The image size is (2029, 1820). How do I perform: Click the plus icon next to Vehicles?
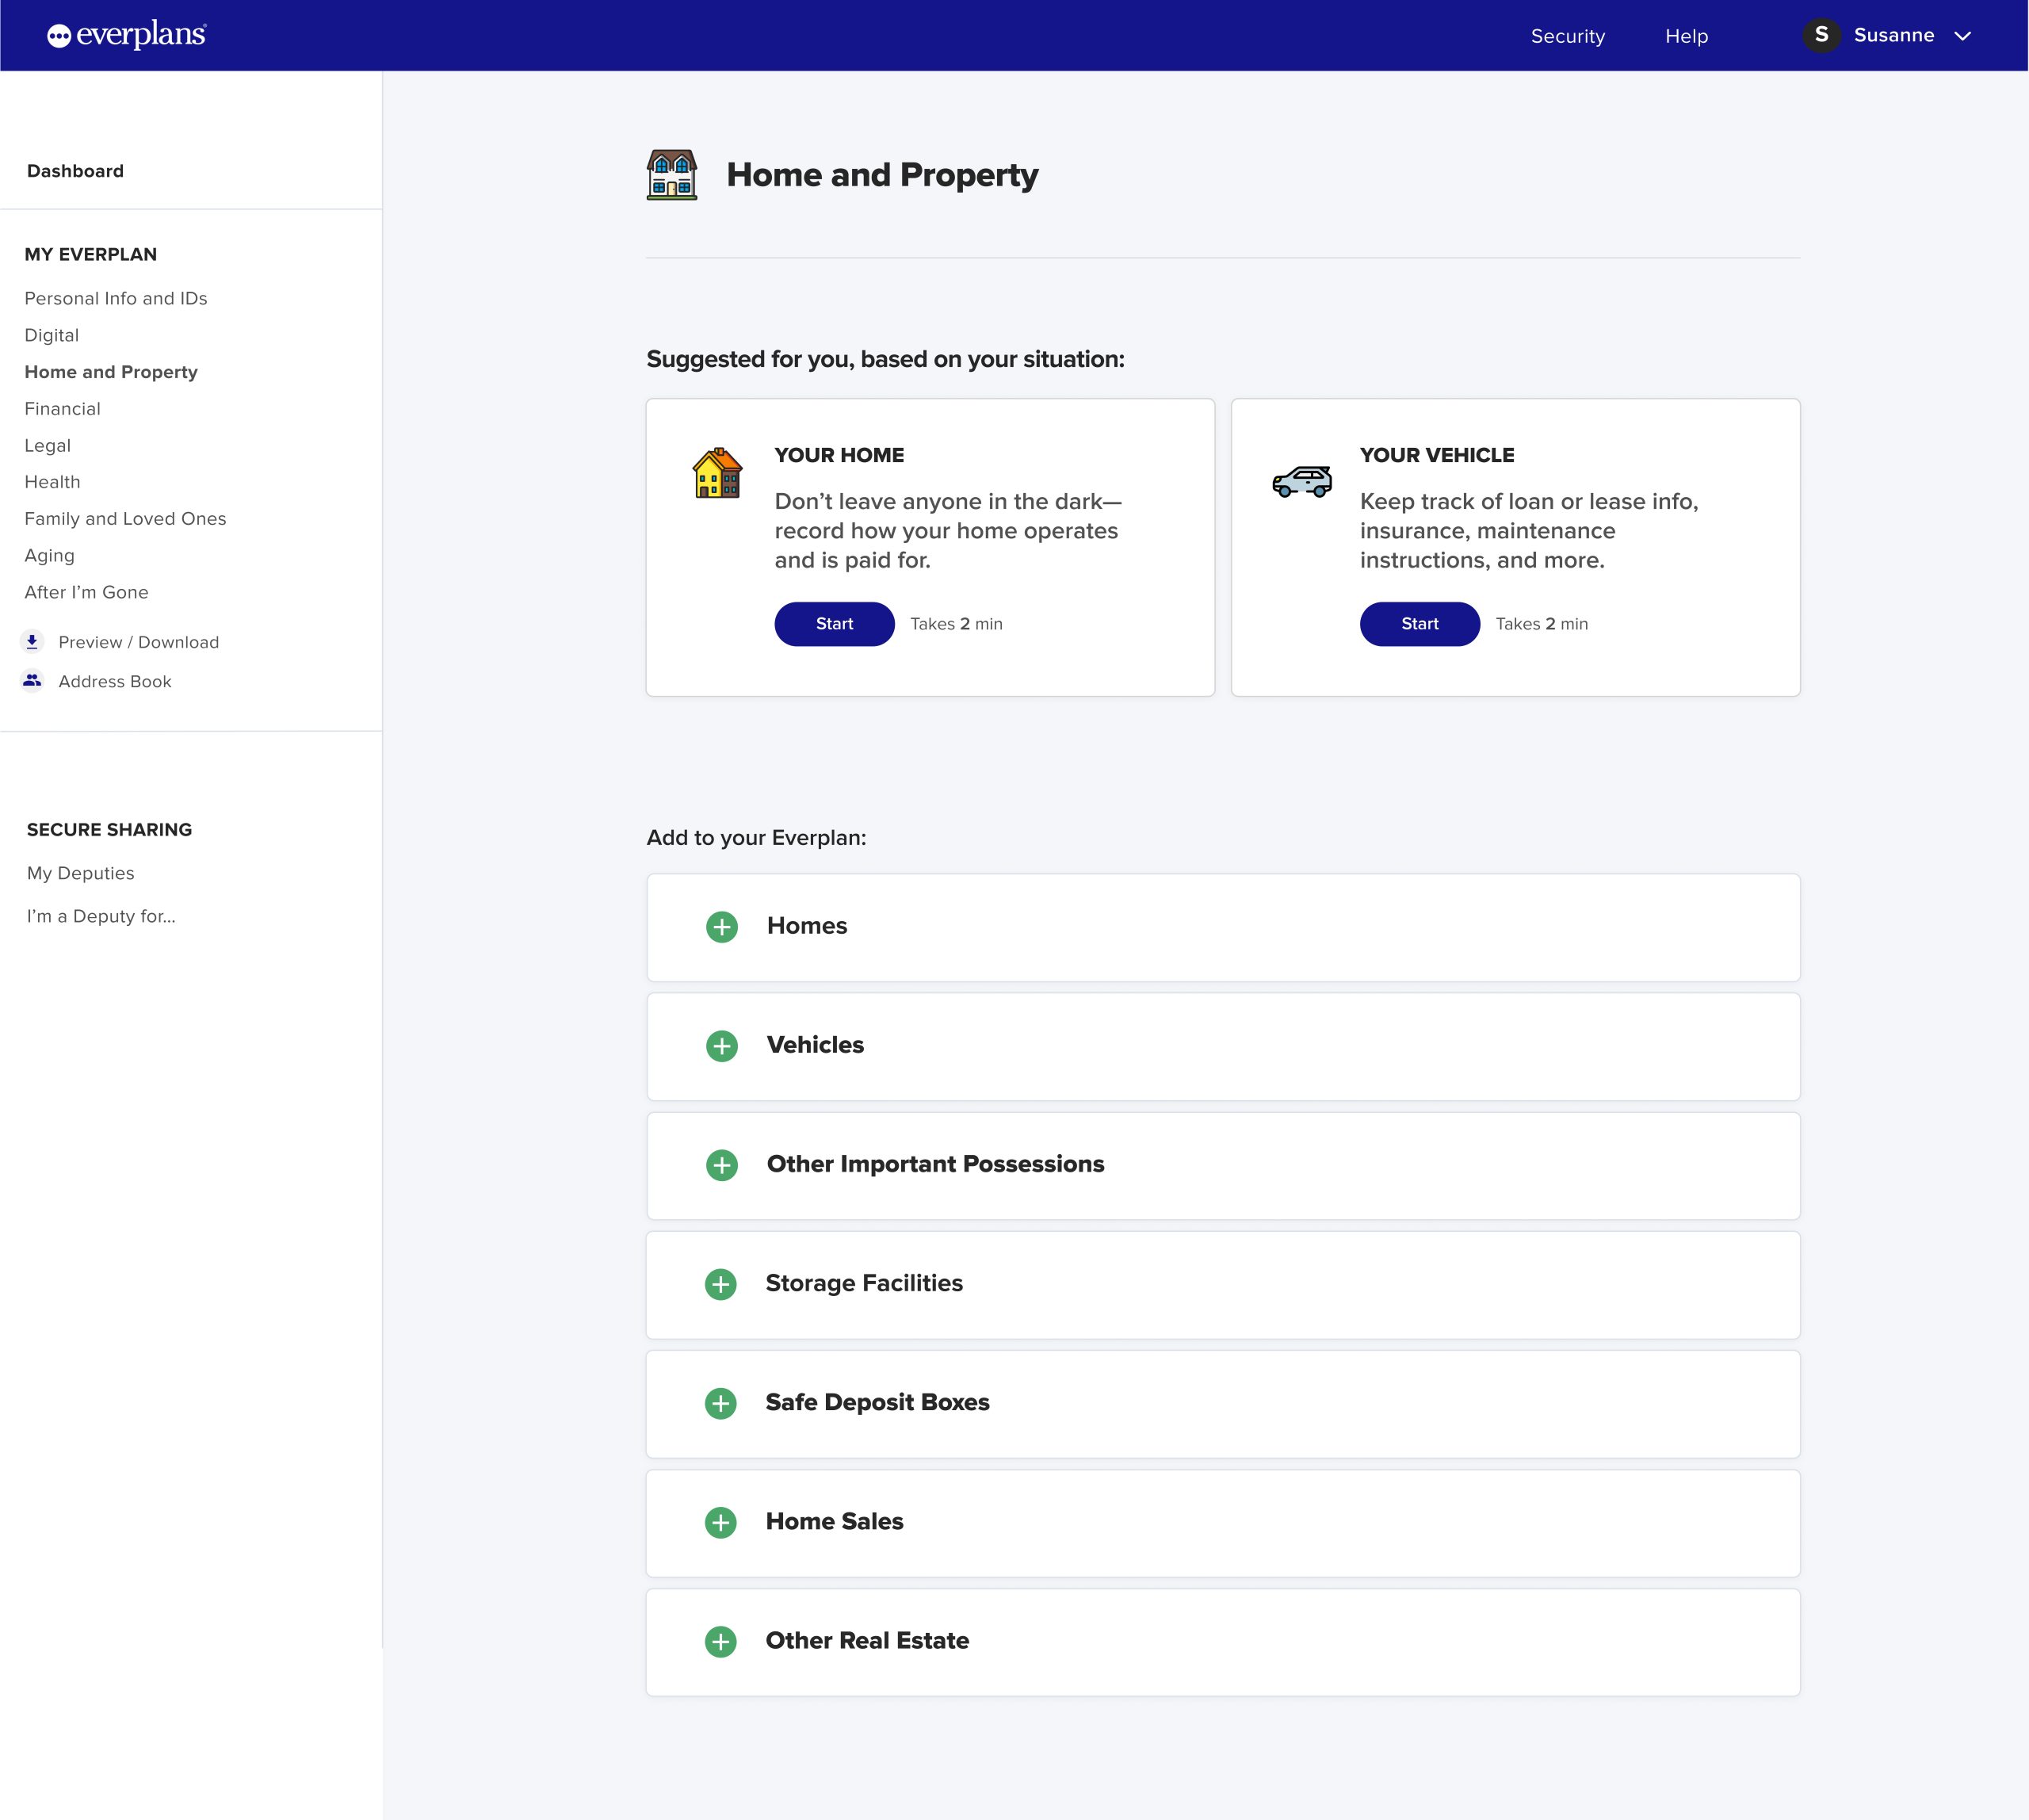(722, 1046)
